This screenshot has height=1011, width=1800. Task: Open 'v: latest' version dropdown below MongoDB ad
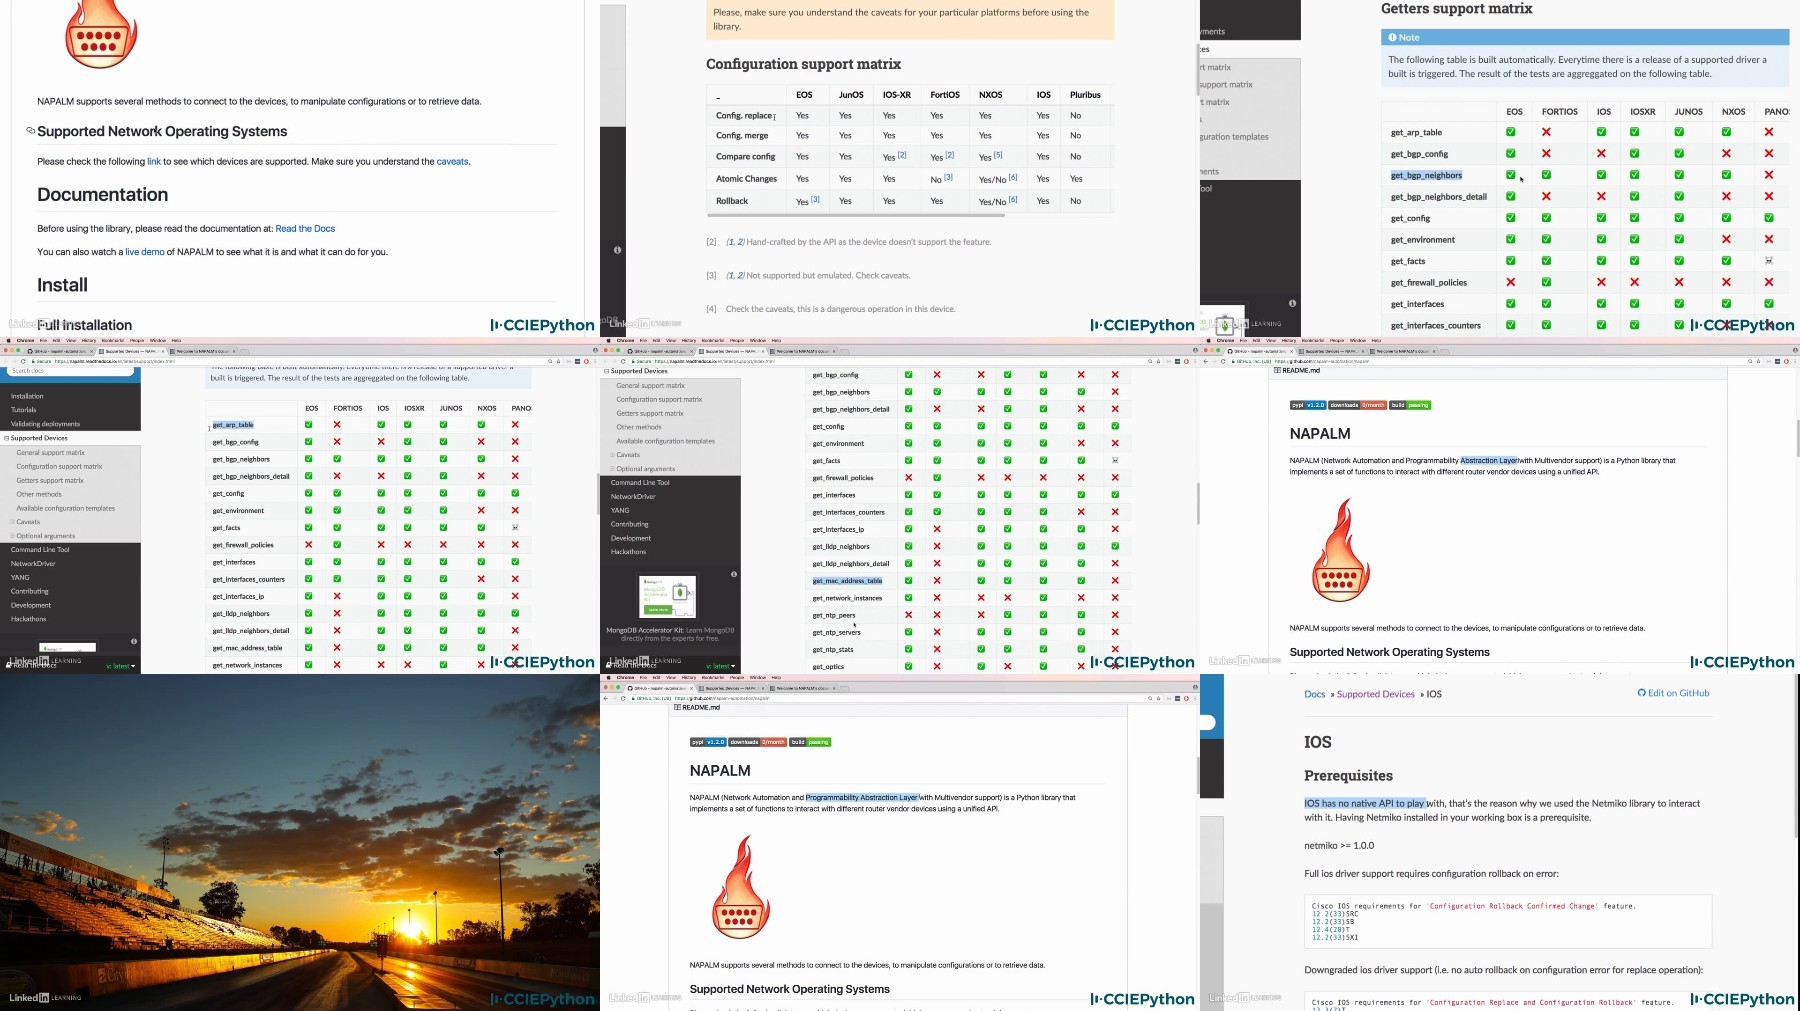pos(720,666)
